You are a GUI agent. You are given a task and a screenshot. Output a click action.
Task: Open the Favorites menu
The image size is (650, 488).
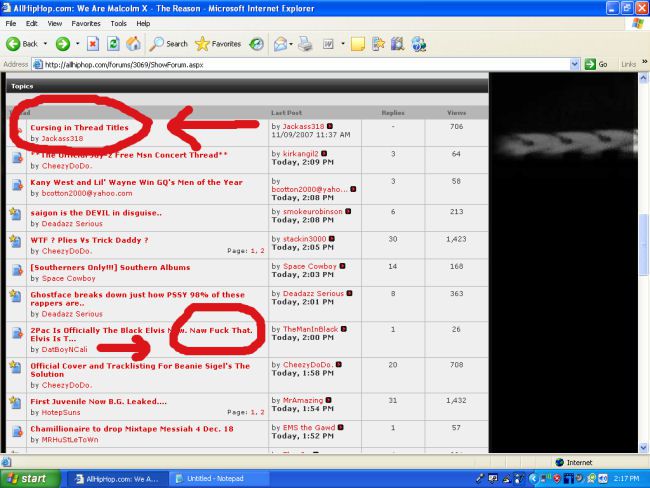tap(86, 24)
